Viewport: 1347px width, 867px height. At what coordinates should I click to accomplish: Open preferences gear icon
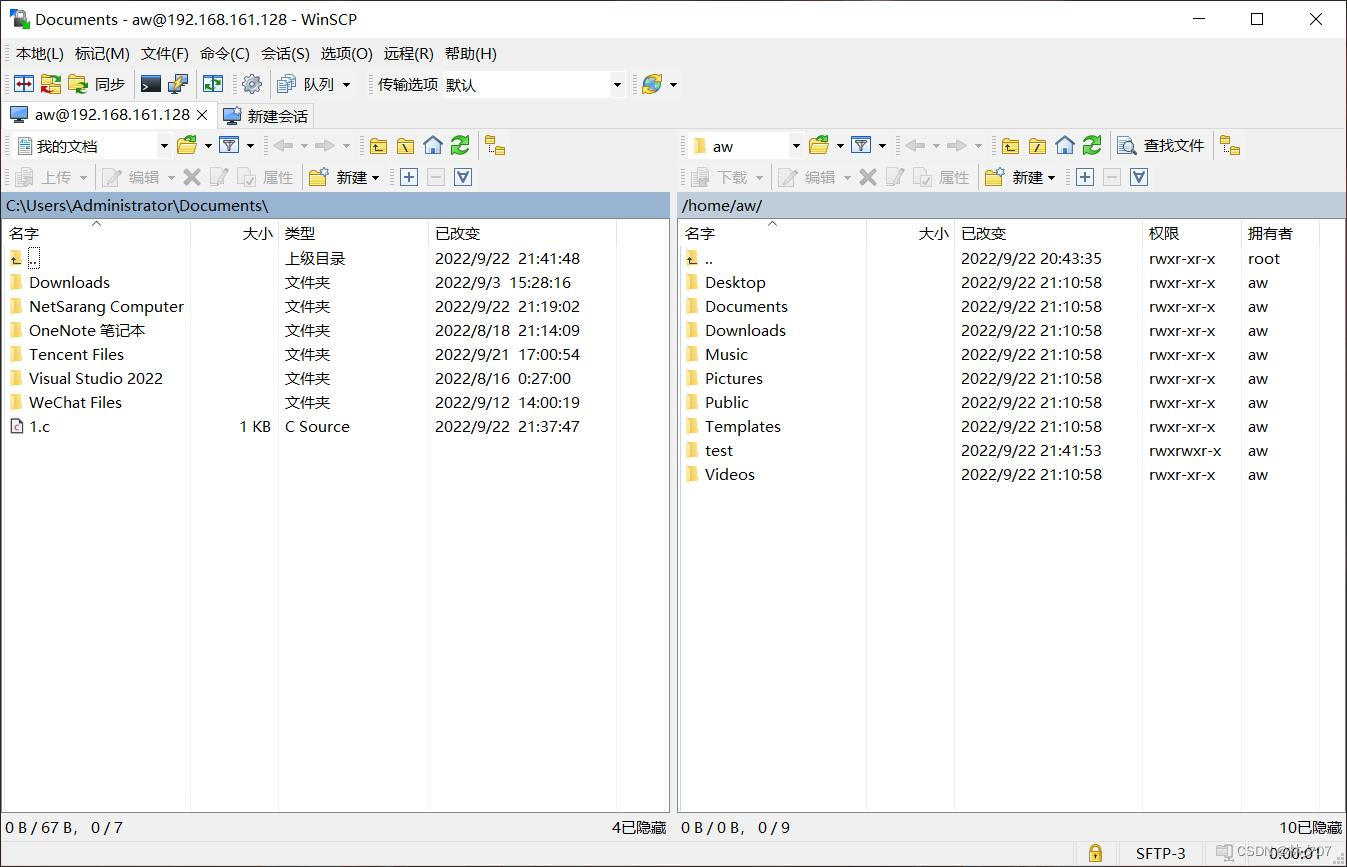point(252,84)
